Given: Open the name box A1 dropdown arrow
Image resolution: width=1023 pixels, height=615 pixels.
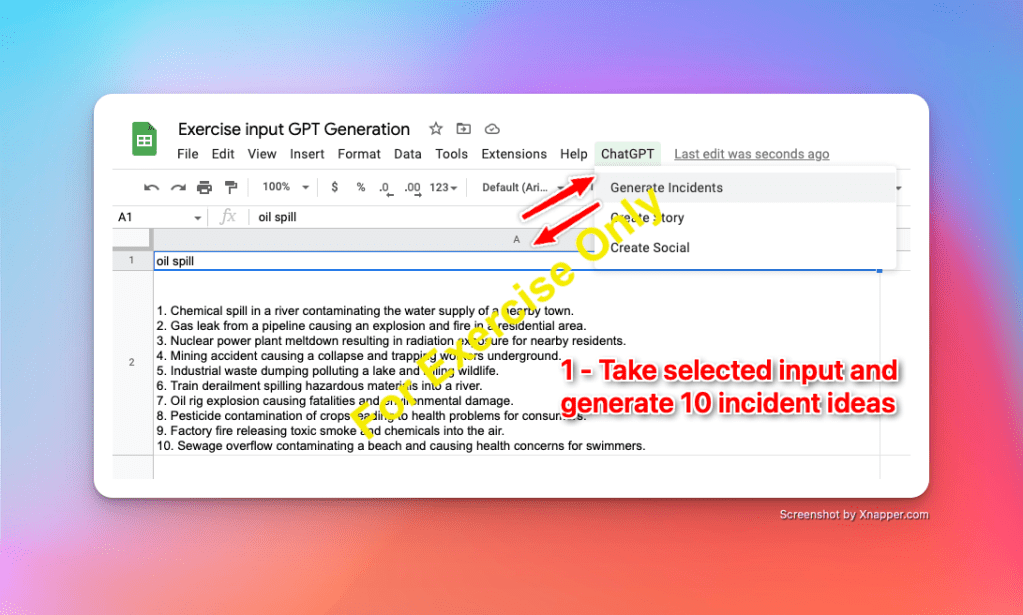Looking at the screenshot, I should tap(198, 217).
